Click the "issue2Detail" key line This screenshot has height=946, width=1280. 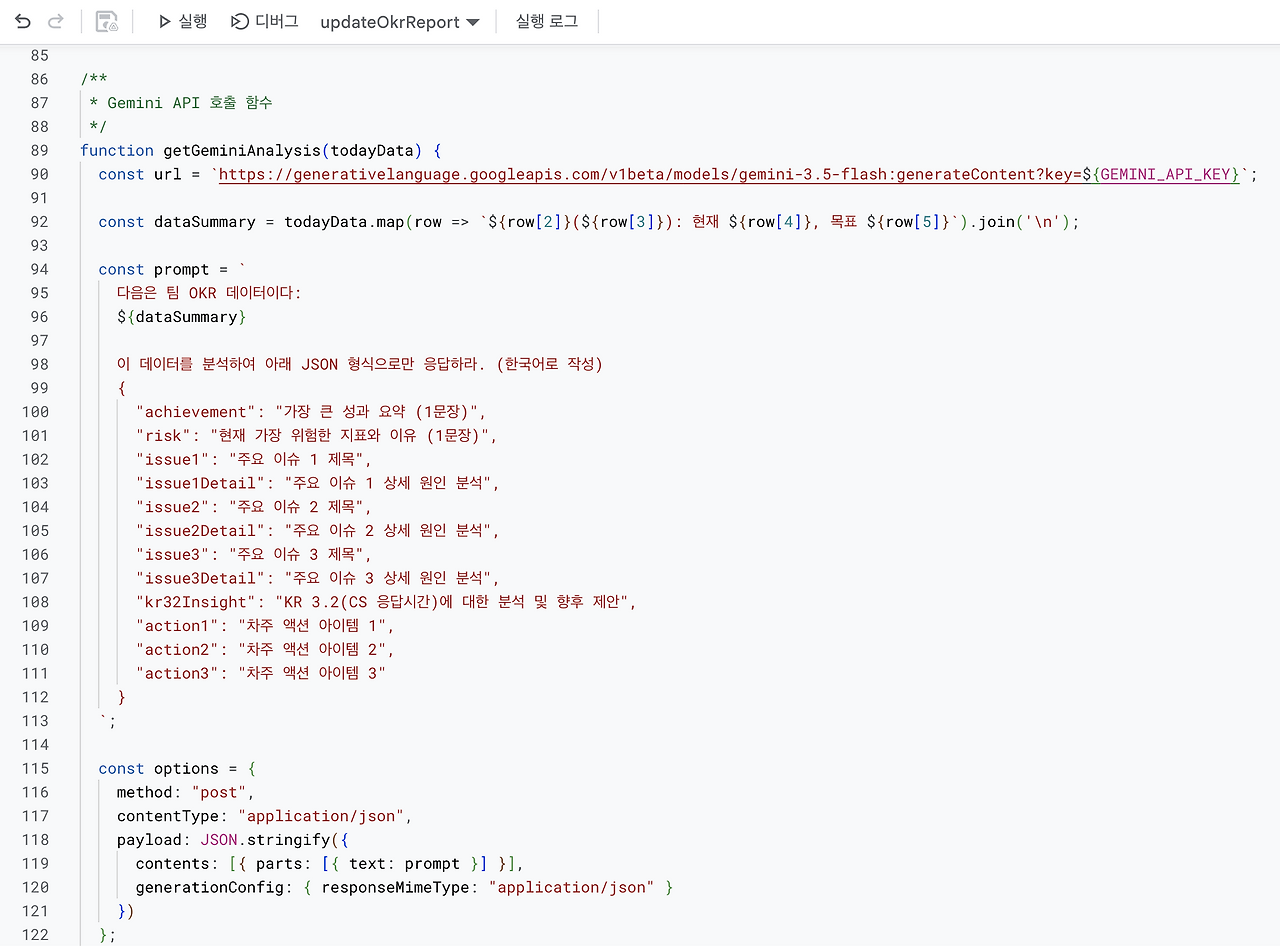tap(317, 530)
